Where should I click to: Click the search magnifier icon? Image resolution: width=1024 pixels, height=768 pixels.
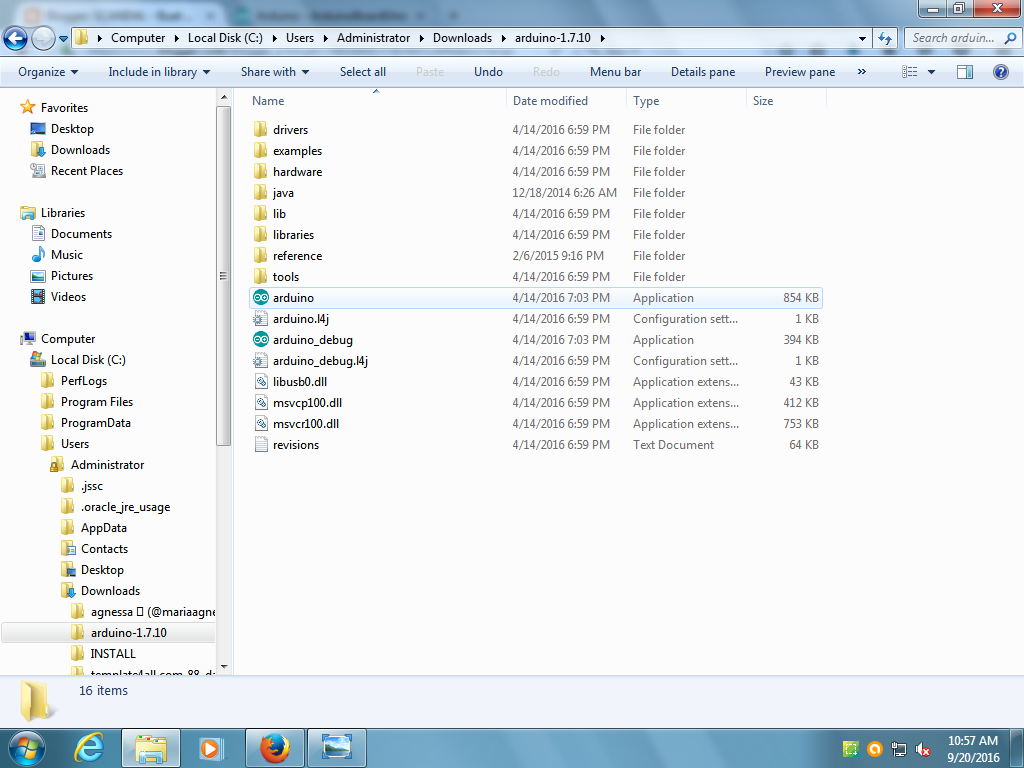click(1010, 39)
